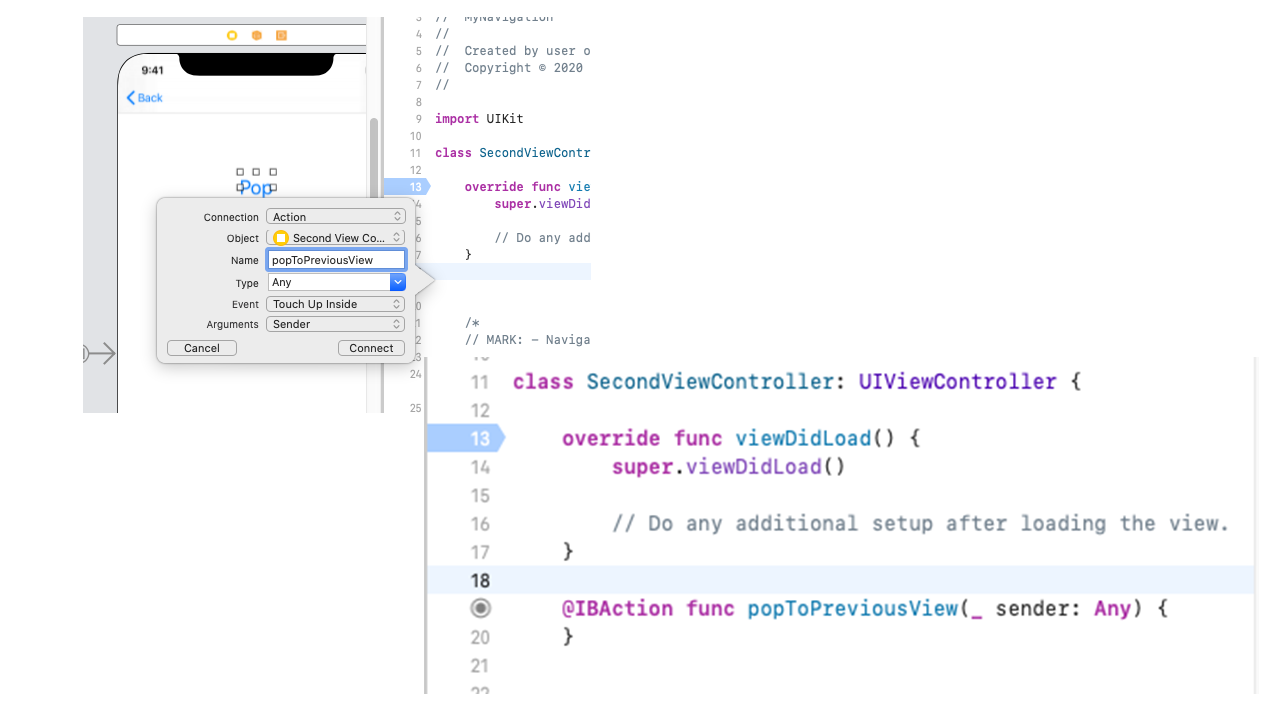This screenshot has height=720, width=1280.
Task: Open the Arguments dropdown set to Sender
Action: pyautogui.click(x=335, y=324)
